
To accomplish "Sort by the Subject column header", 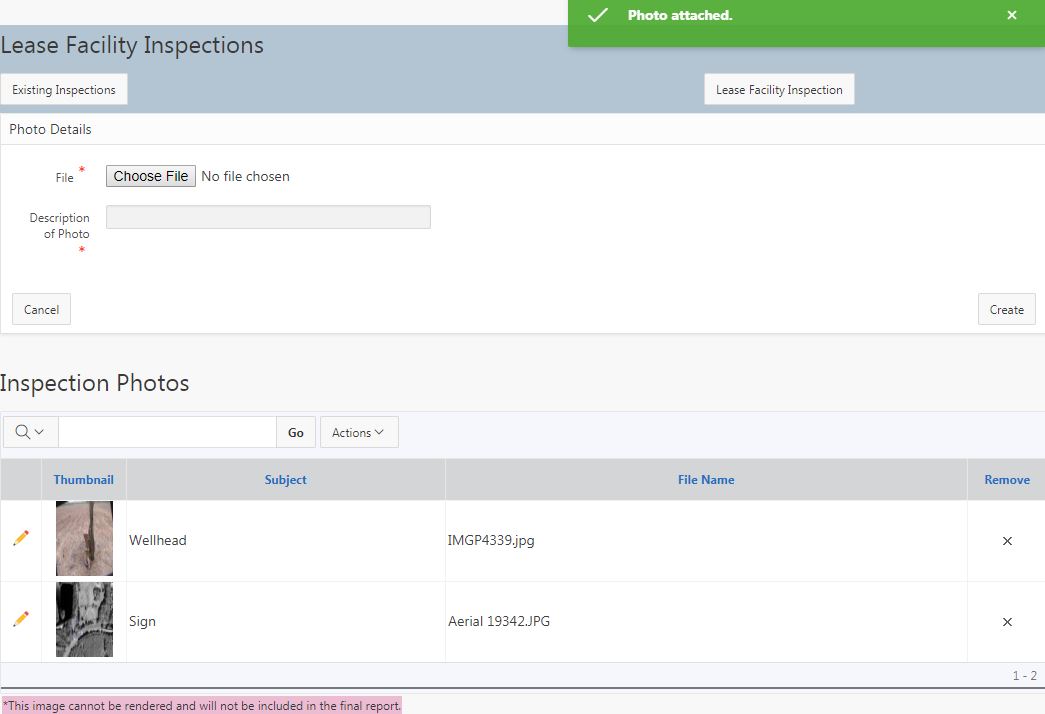I will tap(285, 480).
